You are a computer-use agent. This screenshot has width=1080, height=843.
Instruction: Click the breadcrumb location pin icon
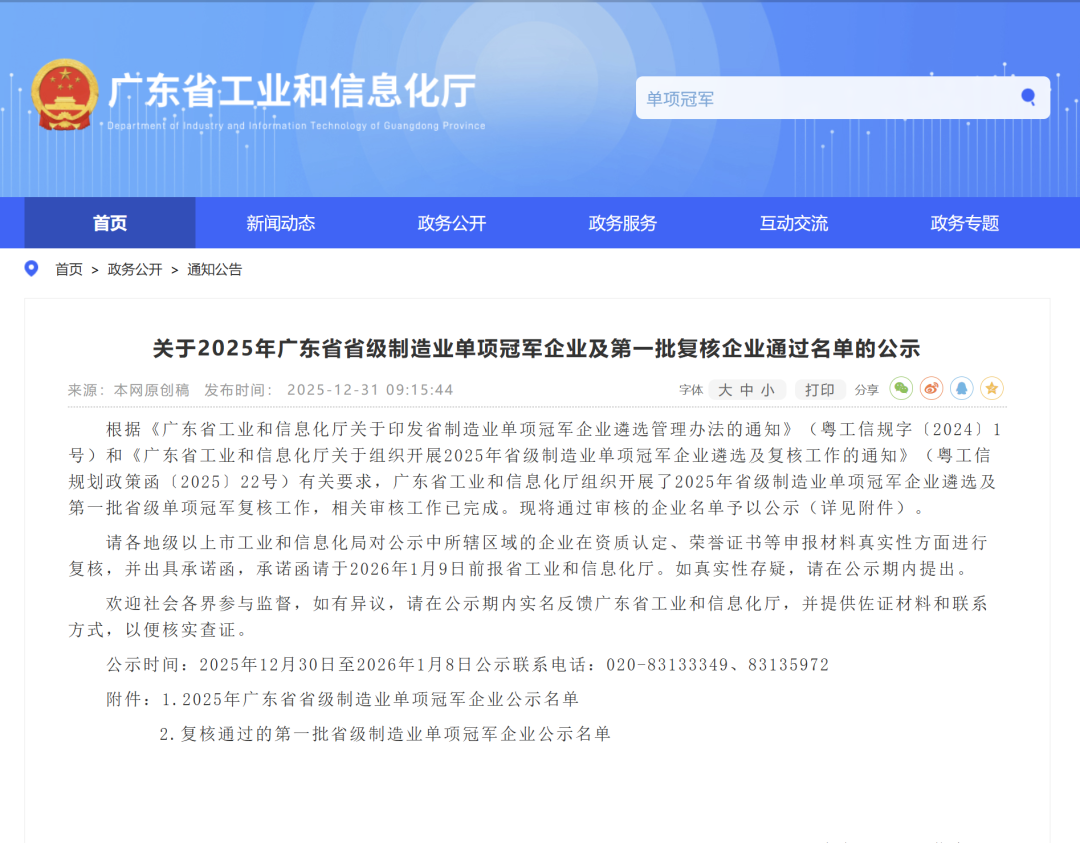coord(31,269)
